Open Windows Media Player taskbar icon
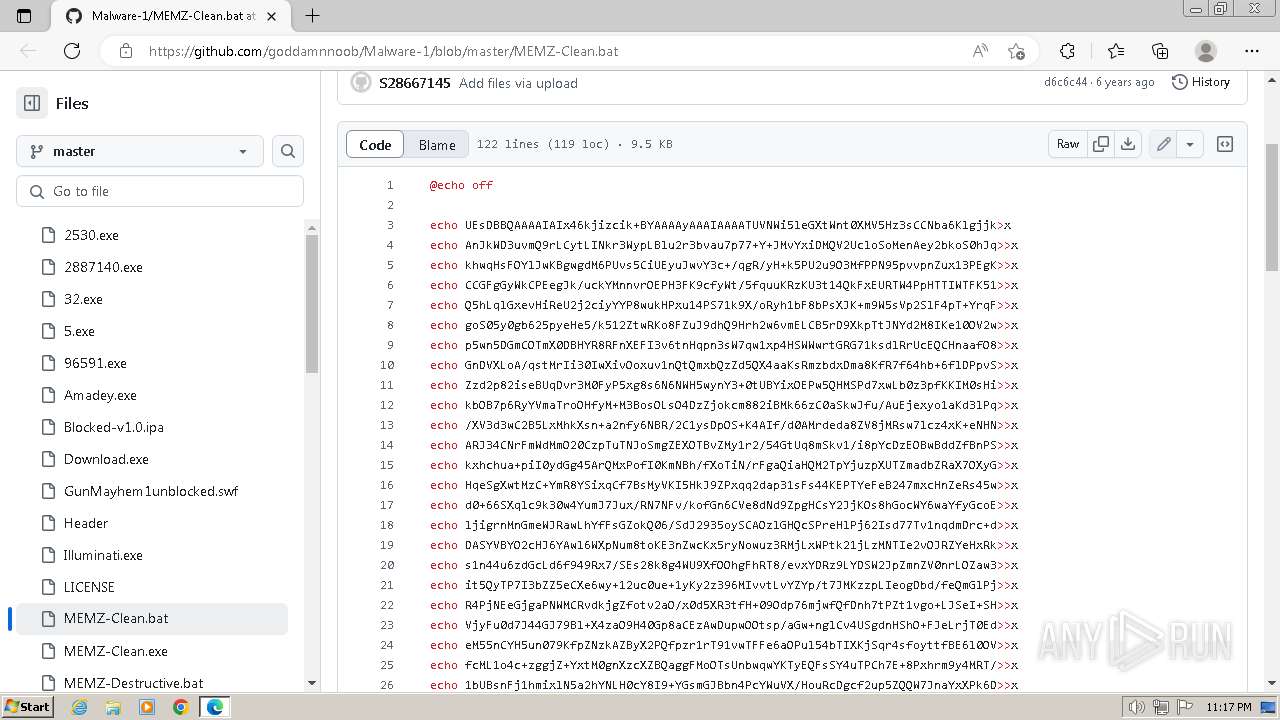This screenshot has width=1280, height=720. [x=147, y=707]
